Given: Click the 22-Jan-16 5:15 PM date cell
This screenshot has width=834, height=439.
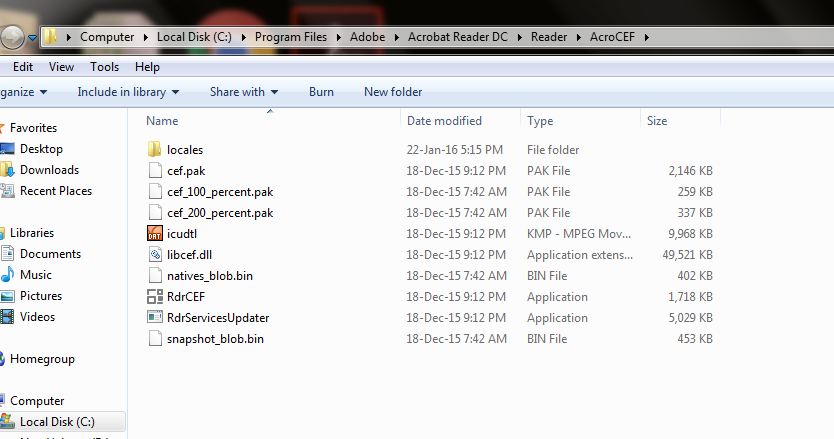Looking at the screenshot, I should 454,150.
